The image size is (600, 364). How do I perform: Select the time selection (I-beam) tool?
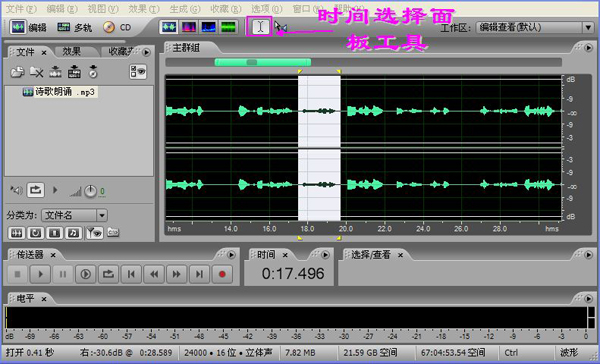260,27
